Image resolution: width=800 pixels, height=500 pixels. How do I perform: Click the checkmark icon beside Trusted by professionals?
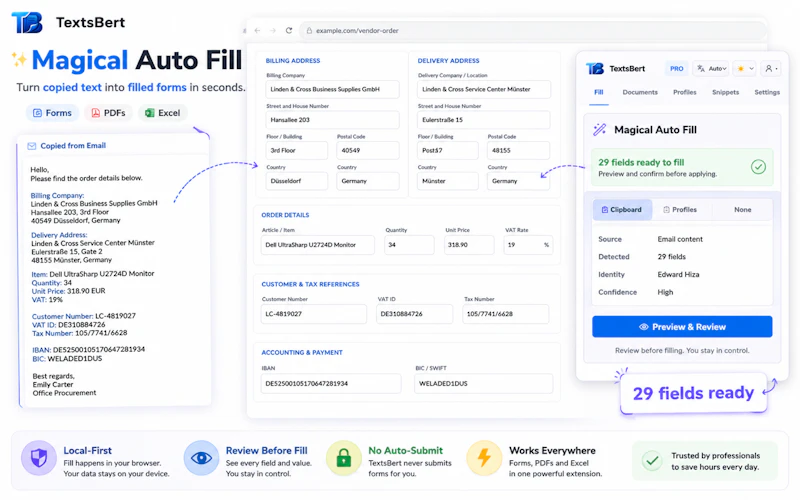click(x=652, y=461)
